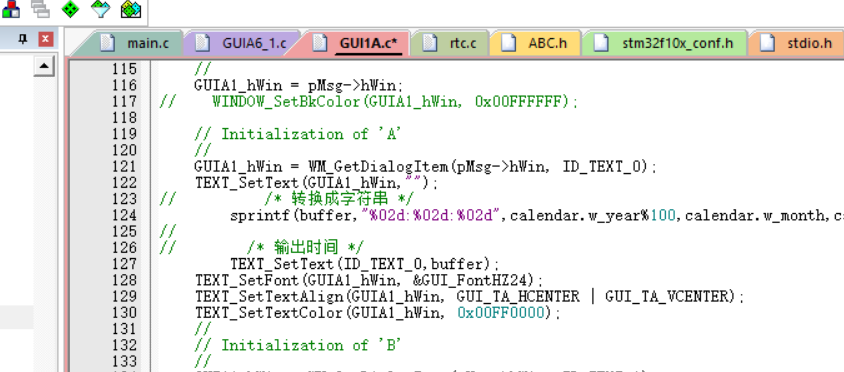This screenshot has height=372, width=844.
Task: Click the file icon on the GUIA6_1.c tab
Action: click(202, 43)
